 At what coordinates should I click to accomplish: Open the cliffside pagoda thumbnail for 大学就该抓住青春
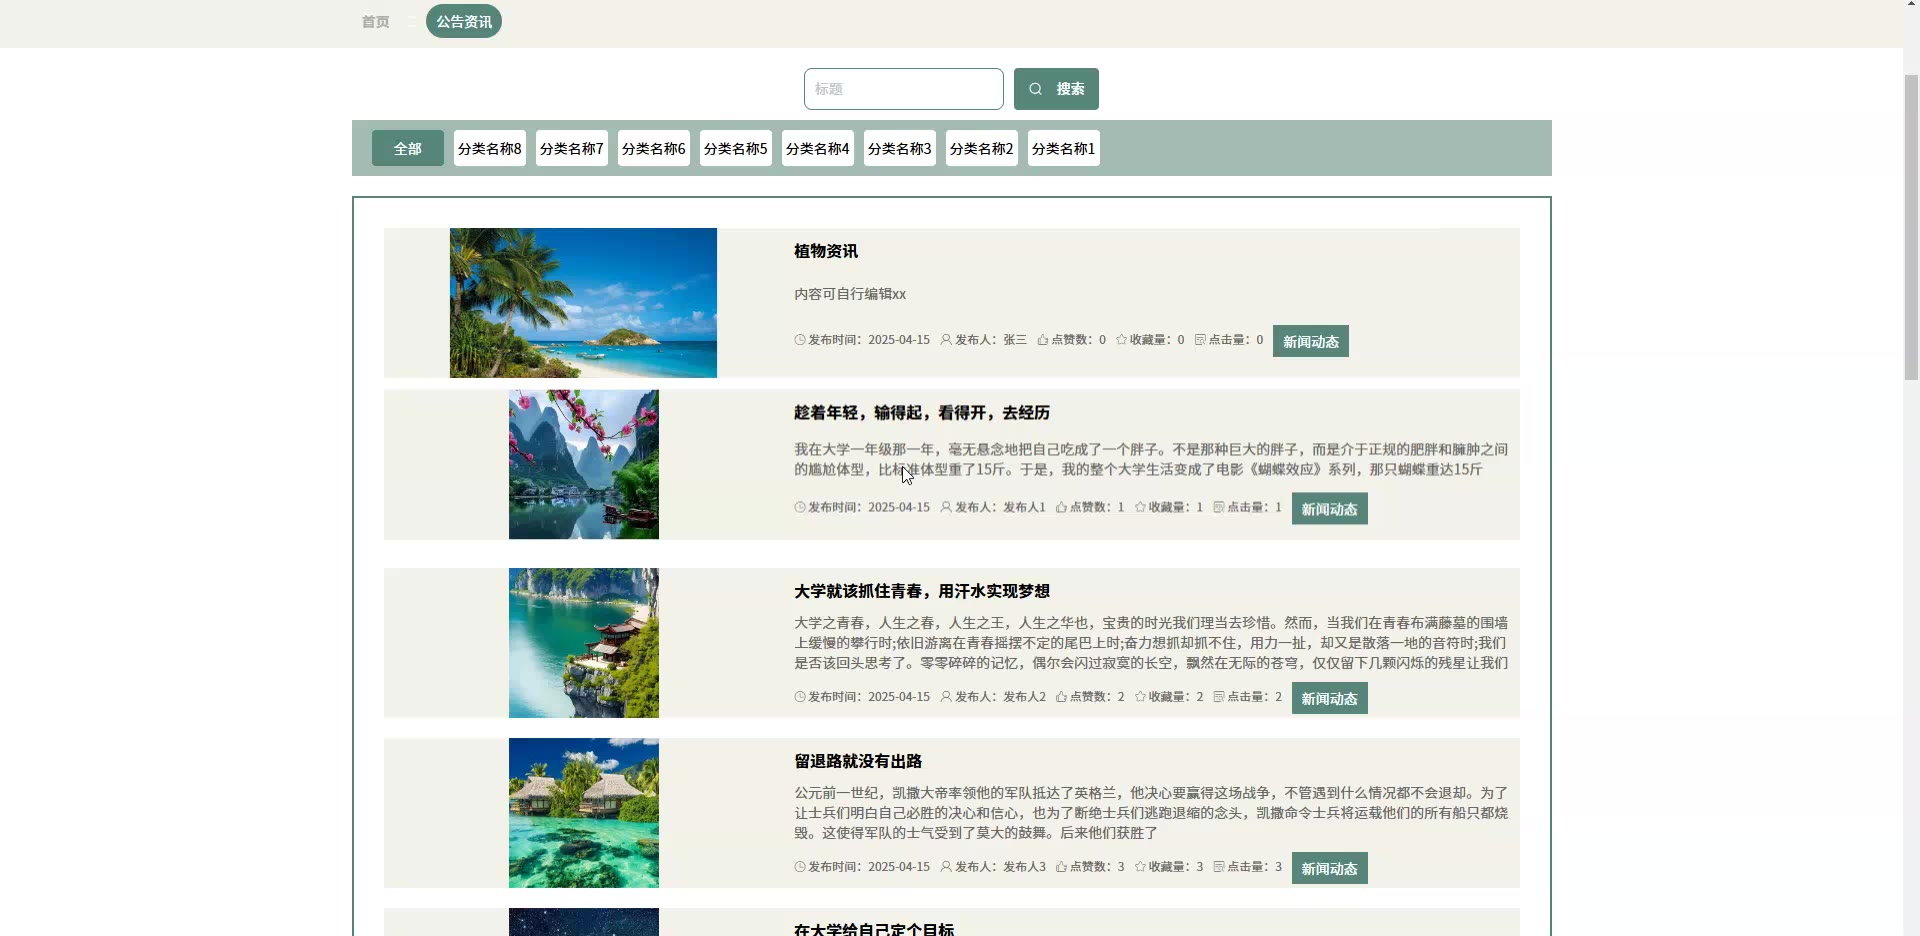pos(584,643)
